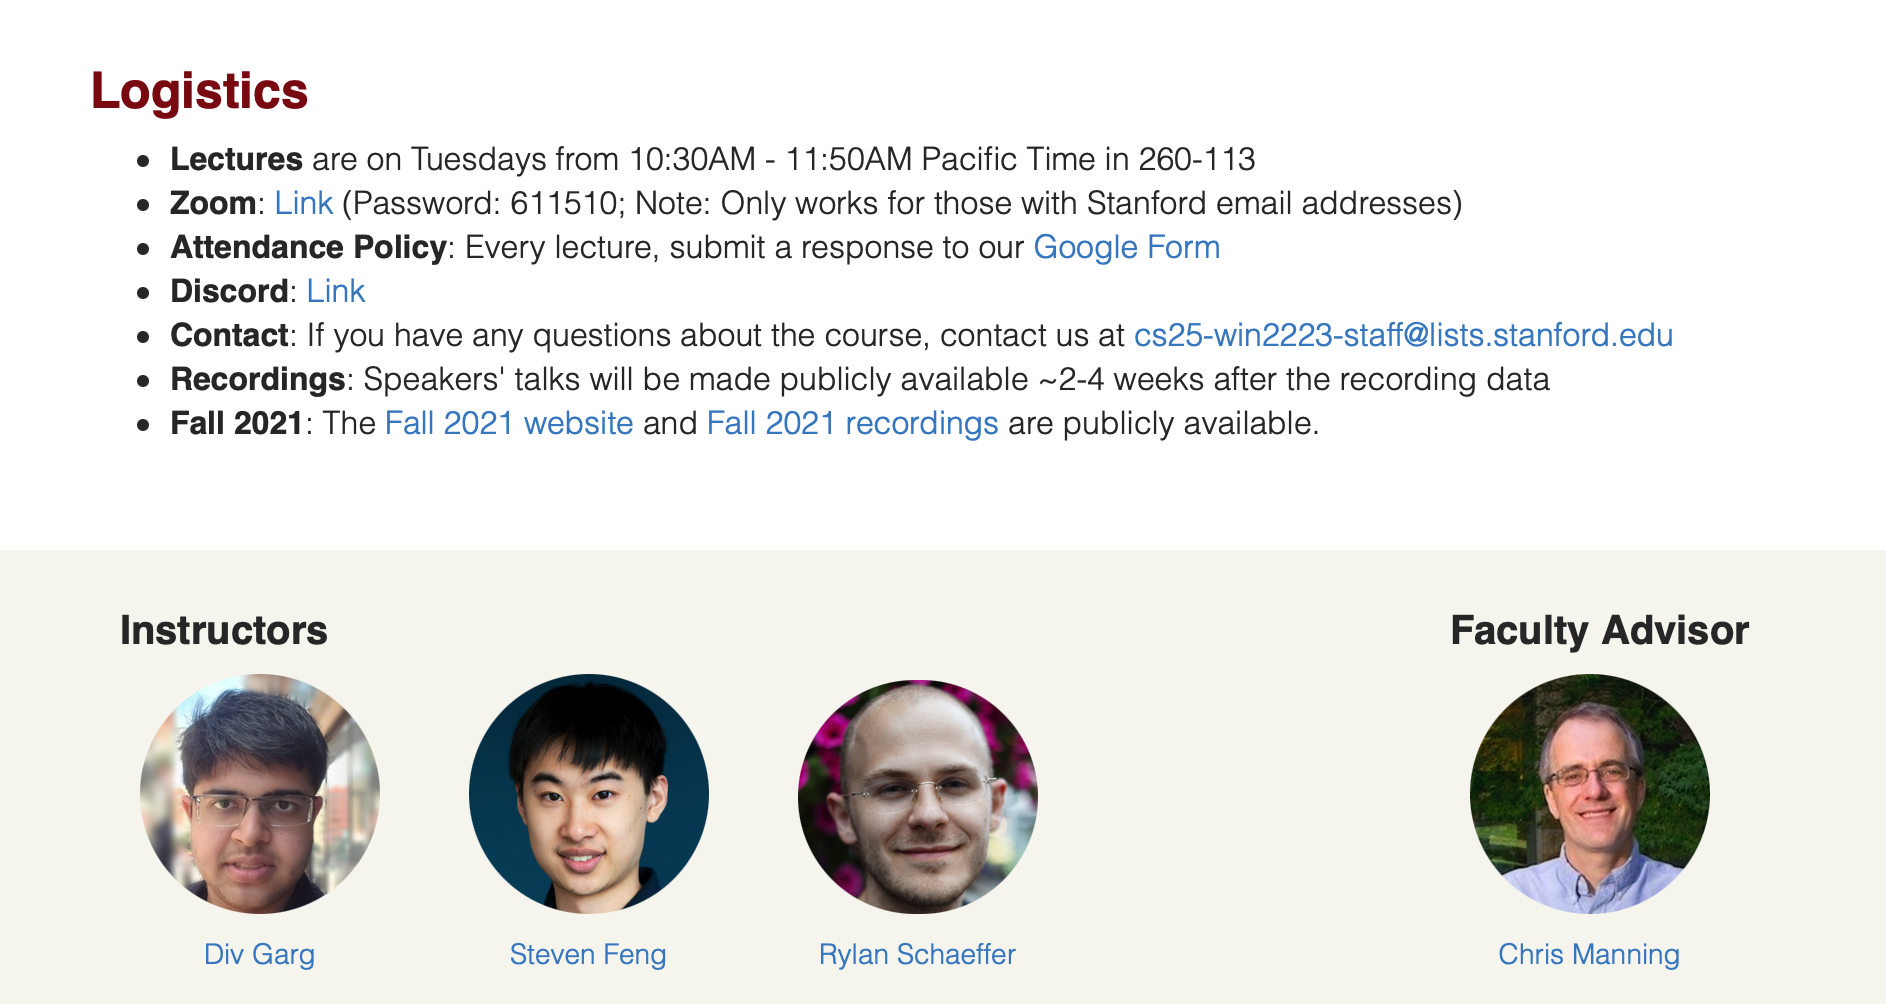Visit the Fall 2021 website link
Screen dimensions: 1886x1008
(509, 423)
